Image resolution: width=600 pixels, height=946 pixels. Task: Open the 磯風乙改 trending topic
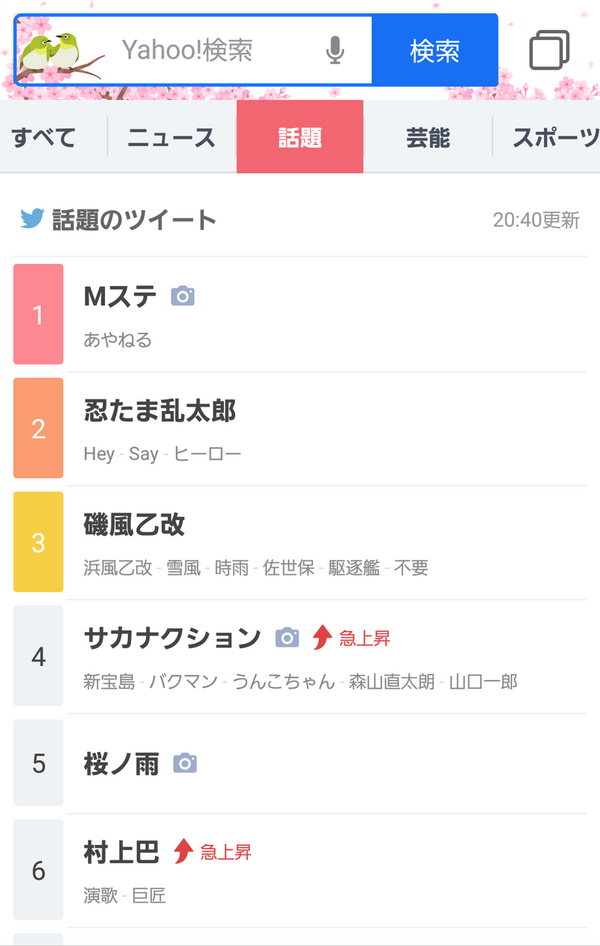coord(135,524)
